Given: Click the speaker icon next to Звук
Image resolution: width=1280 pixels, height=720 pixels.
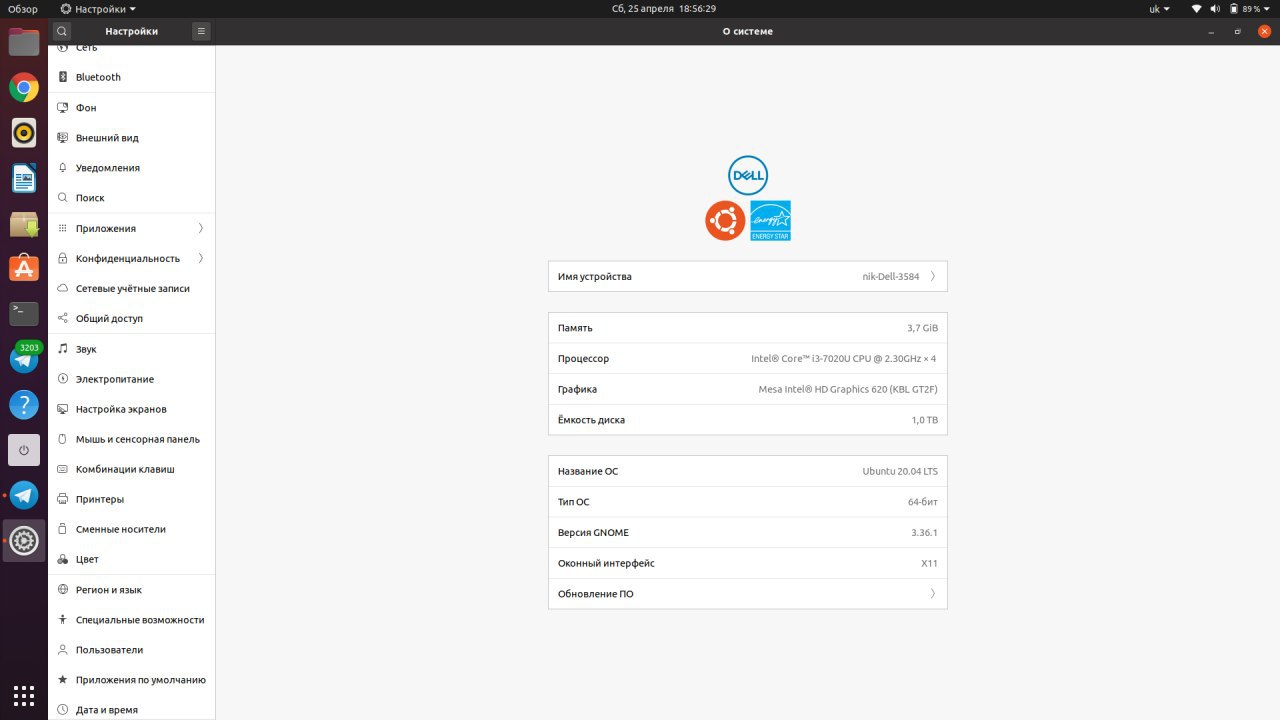Looking at the screenshot, I should [x=63, y=349].
